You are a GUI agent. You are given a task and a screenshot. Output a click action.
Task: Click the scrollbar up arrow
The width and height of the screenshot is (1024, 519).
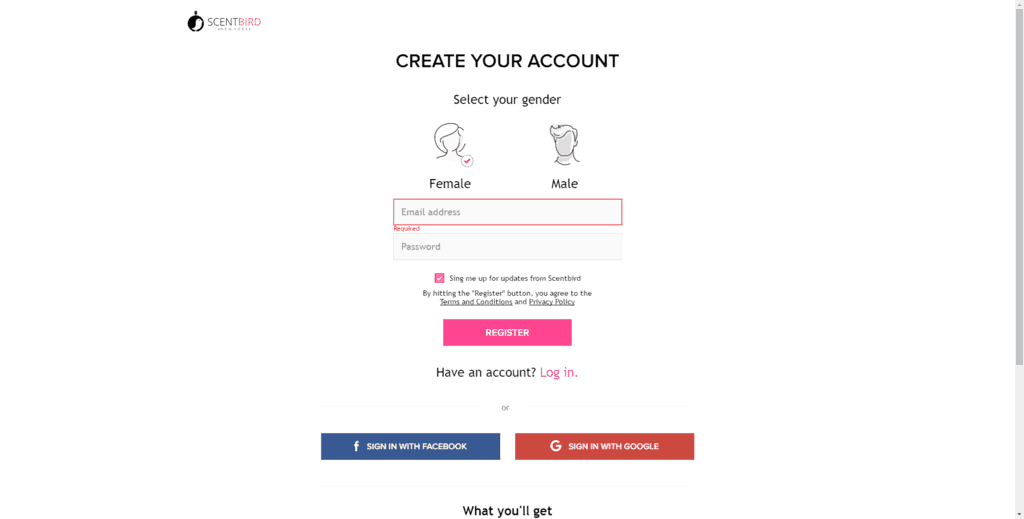click(1019, 4)
